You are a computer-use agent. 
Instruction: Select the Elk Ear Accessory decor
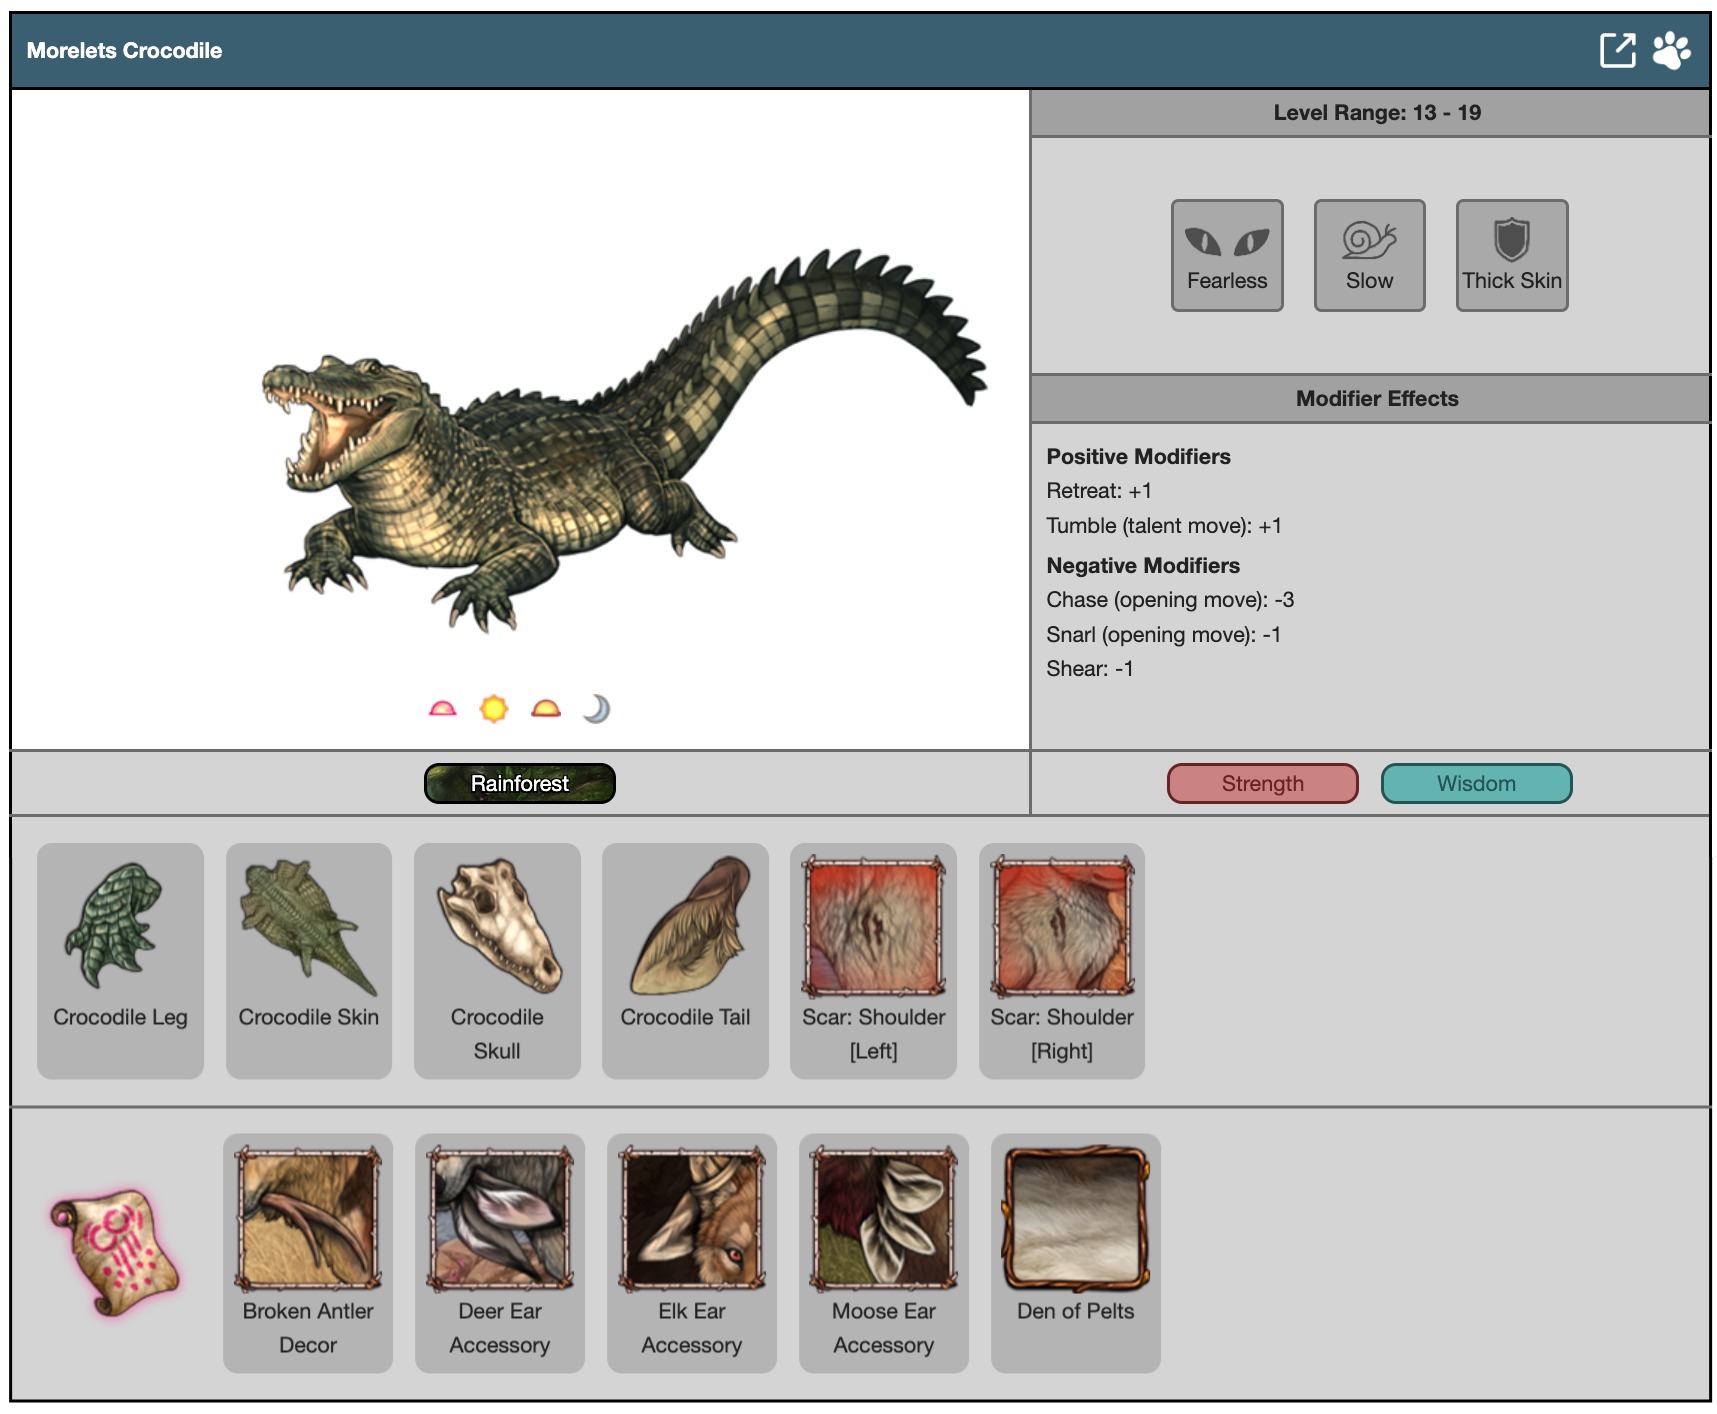point(692,1252)
